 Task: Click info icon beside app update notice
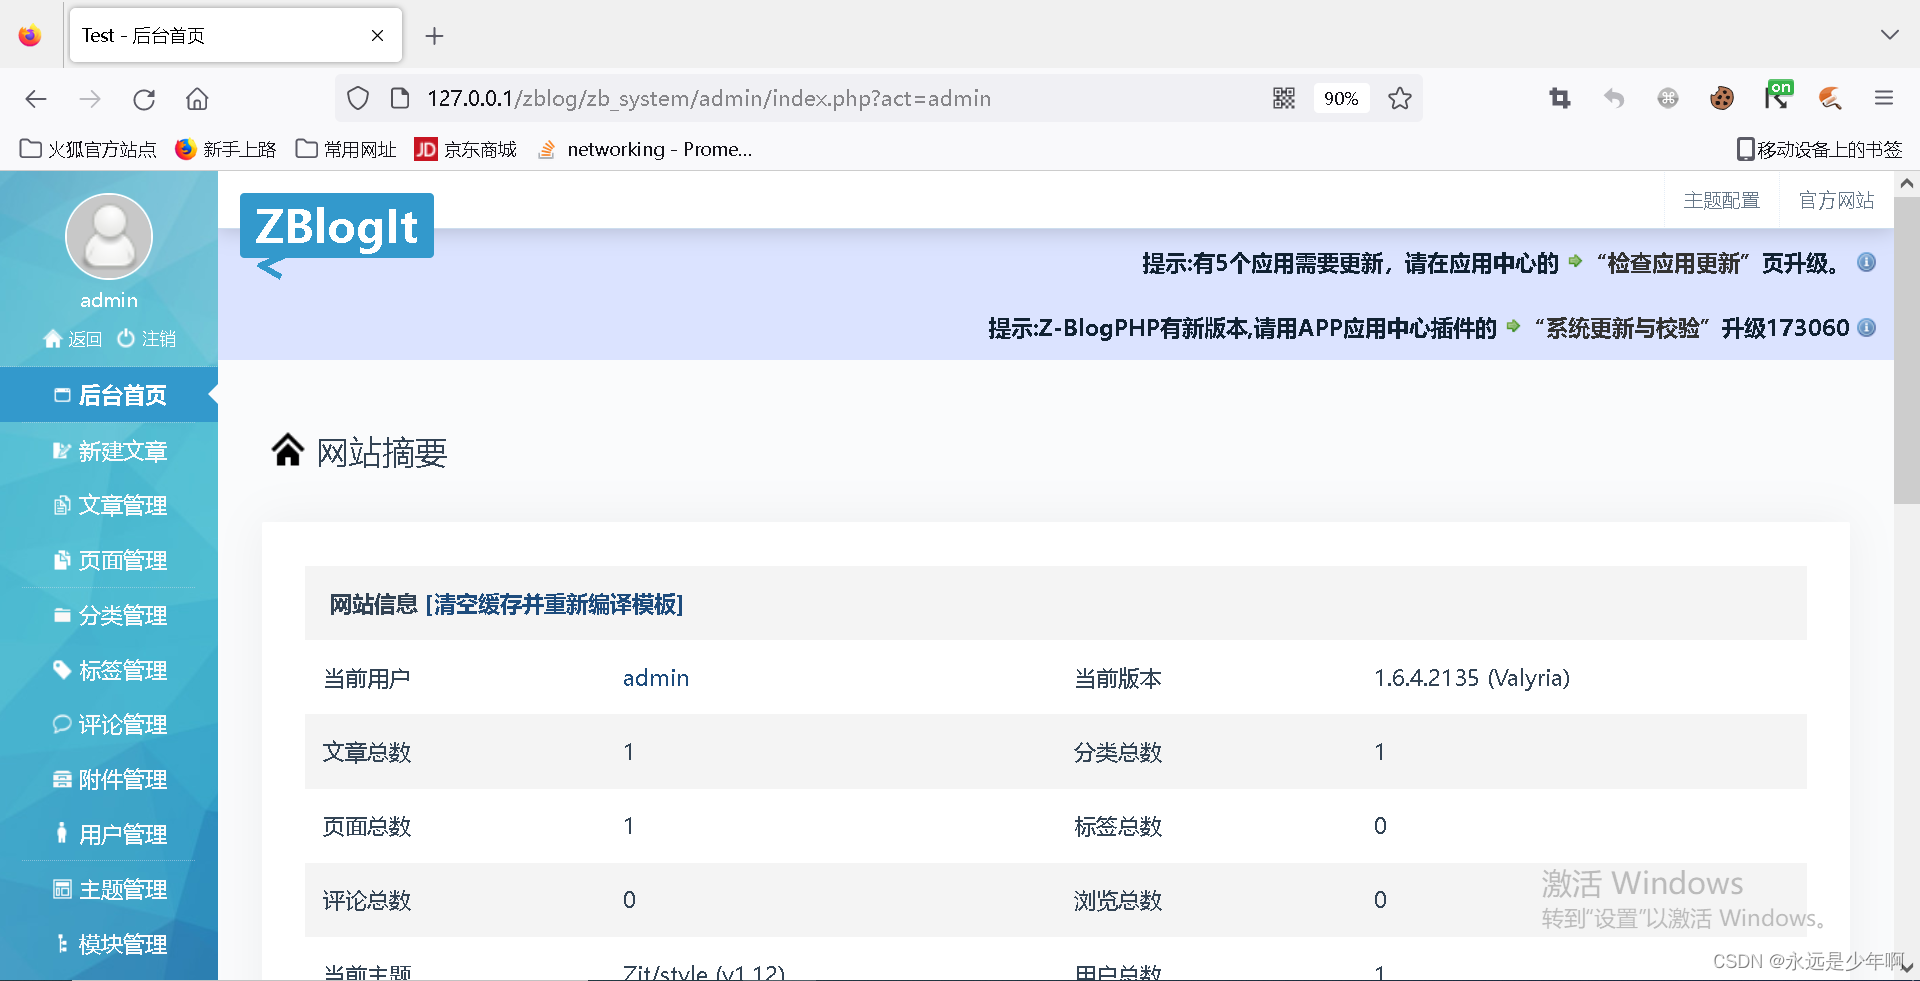click(1866, 262)
